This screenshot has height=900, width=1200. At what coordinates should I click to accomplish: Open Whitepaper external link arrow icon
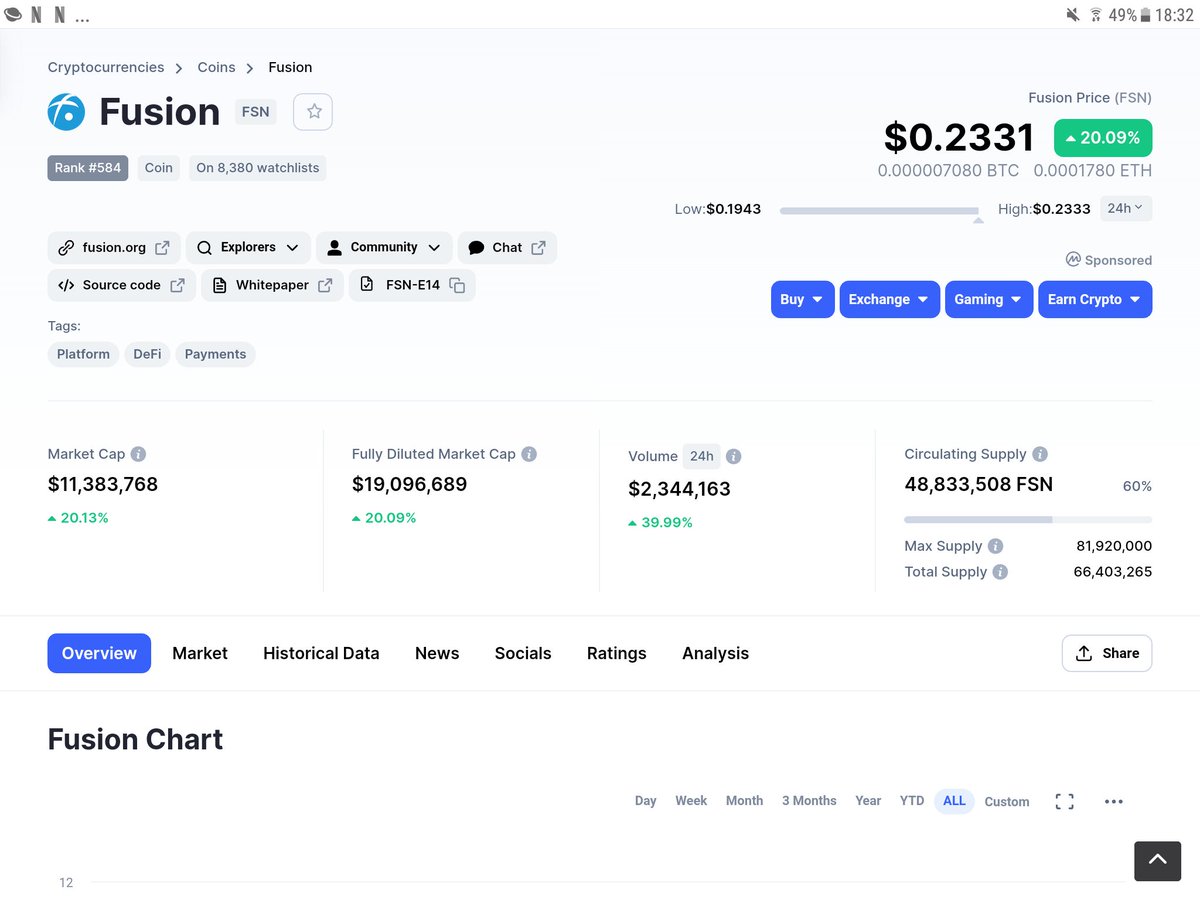click(x=325, y=285)
